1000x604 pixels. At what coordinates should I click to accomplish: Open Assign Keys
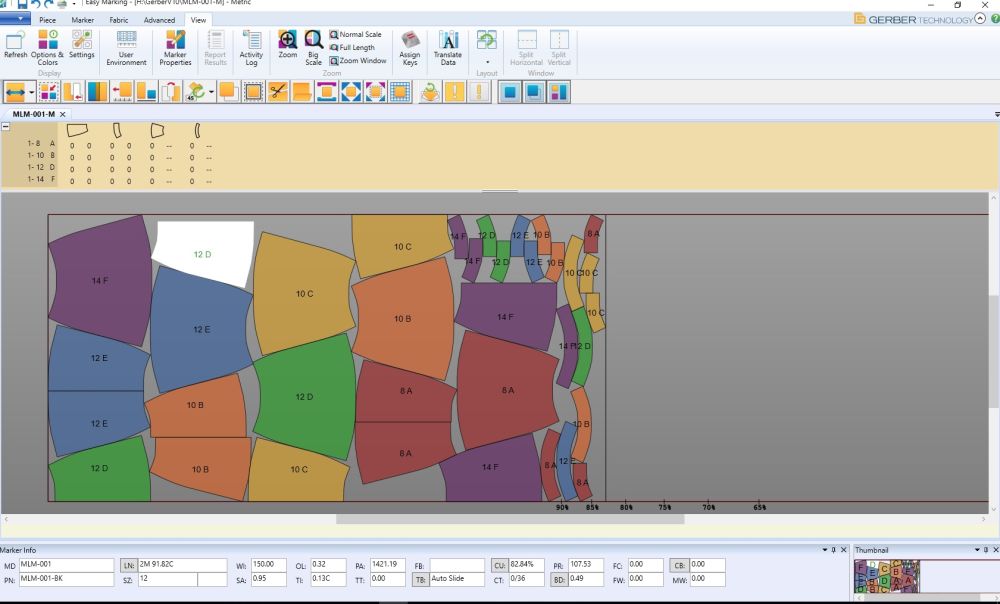pos(409,48)
